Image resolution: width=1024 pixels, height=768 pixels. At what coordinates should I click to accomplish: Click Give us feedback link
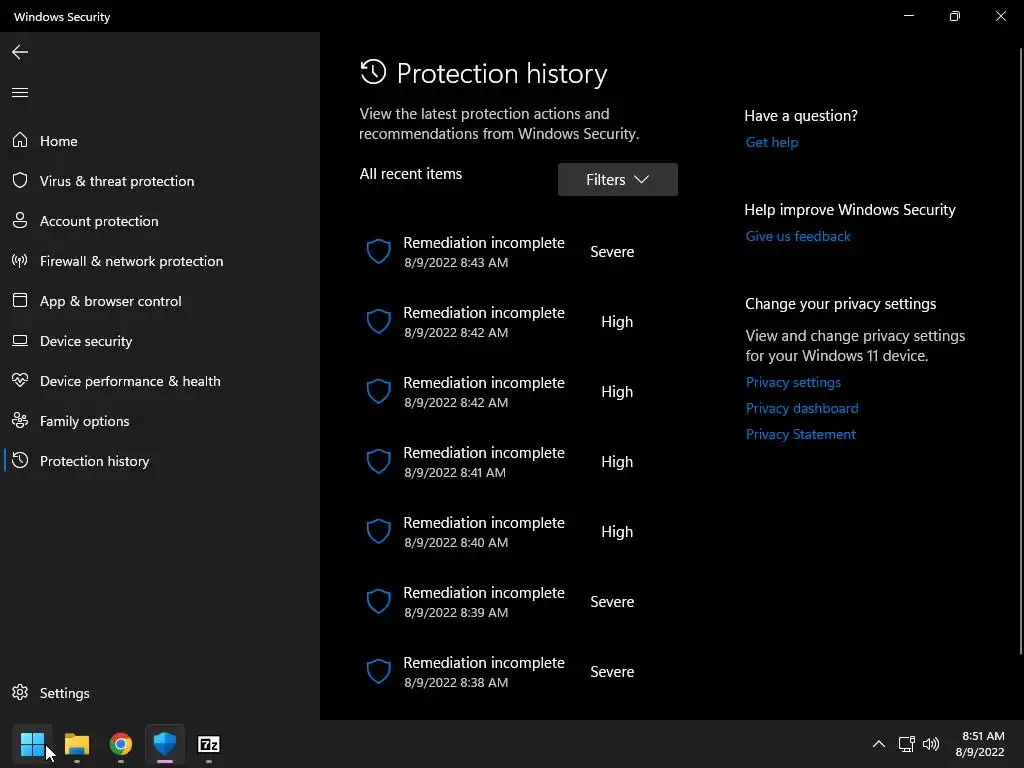(x=798, y=236)
